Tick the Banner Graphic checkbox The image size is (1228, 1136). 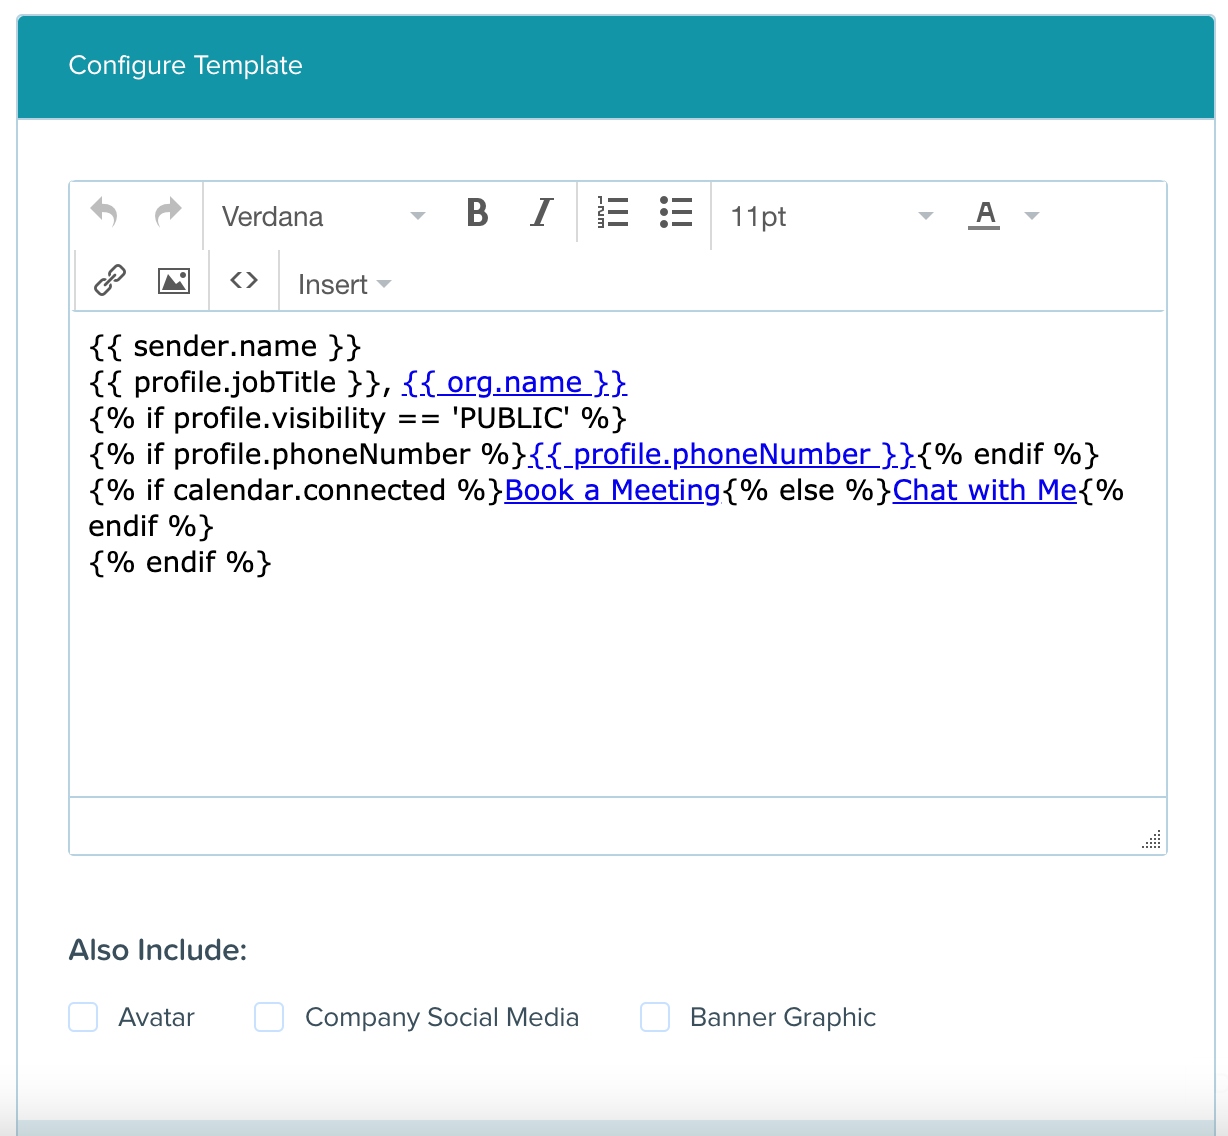coord(655,1017)
